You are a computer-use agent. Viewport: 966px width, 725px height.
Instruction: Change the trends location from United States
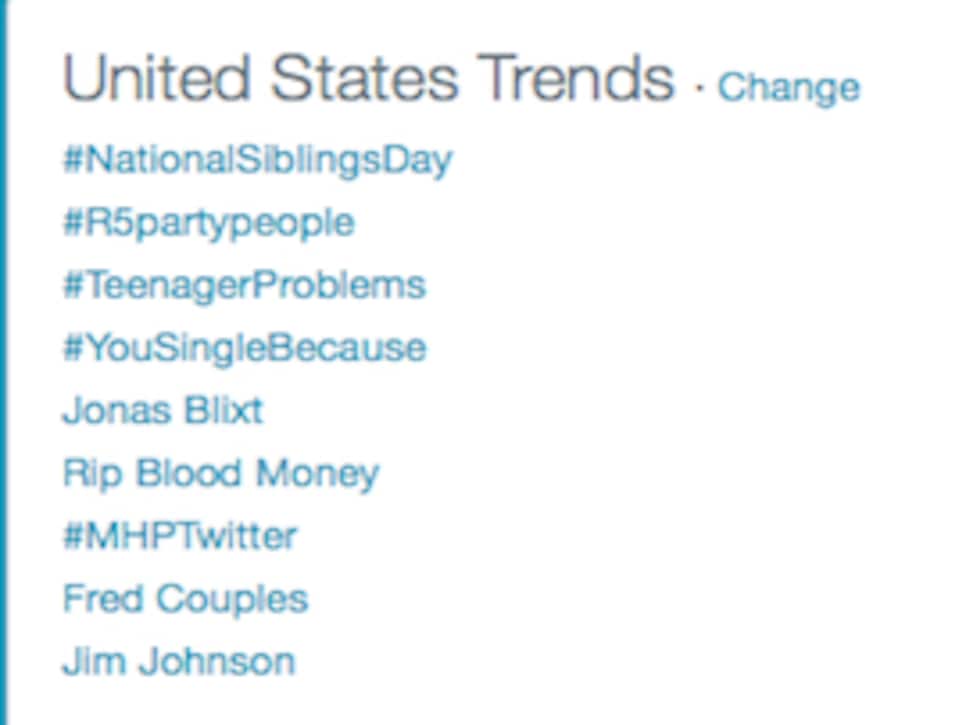tap(788, 88)
